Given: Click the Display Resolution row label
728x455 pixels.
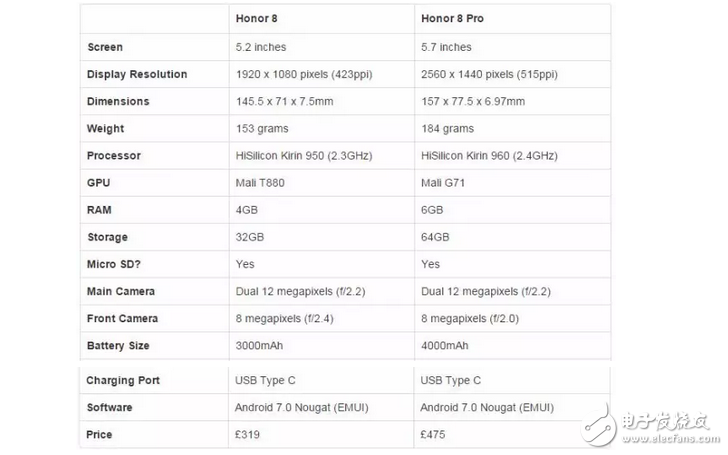Looking at the screenshot, I should coord(137,74).
